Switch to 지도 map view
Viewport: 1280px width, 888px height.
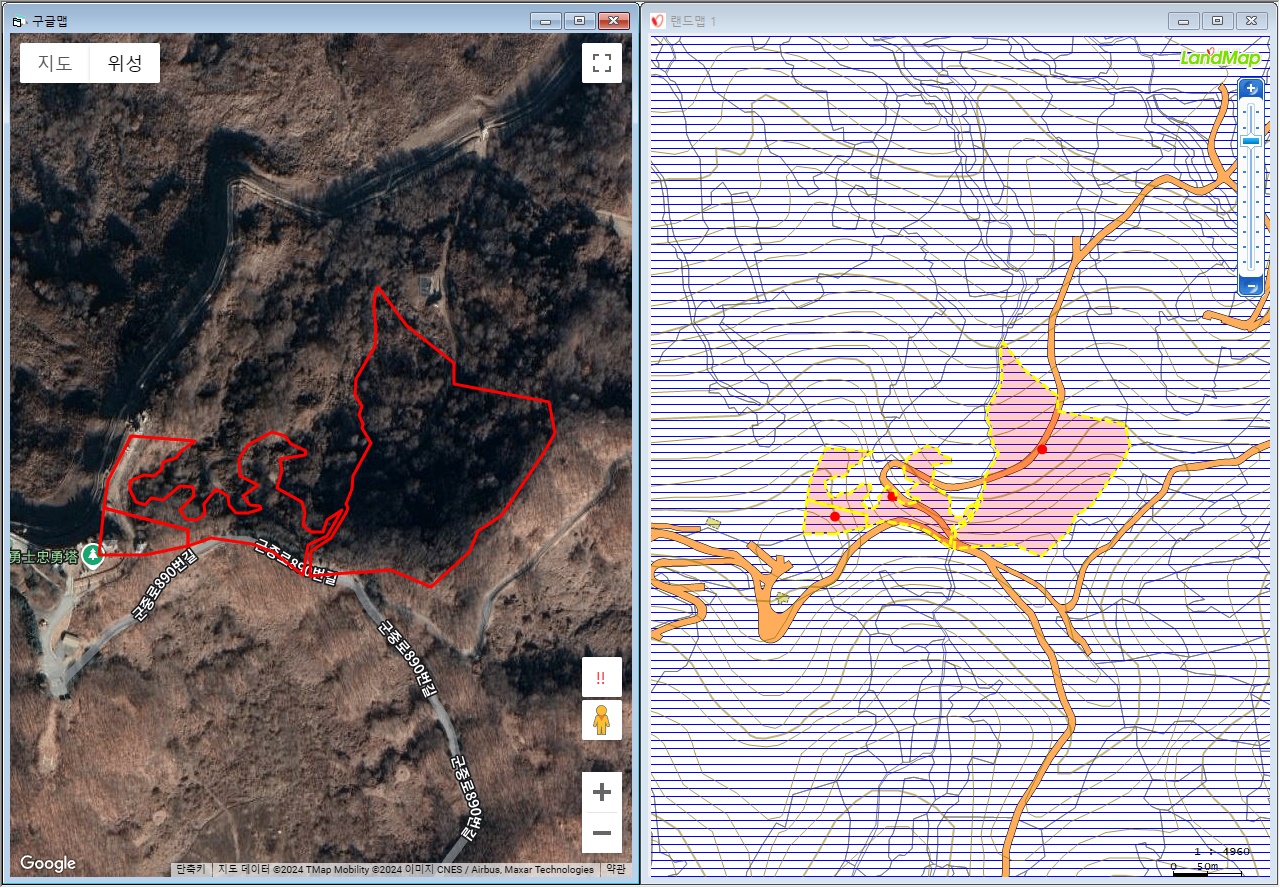pos(55,63)
